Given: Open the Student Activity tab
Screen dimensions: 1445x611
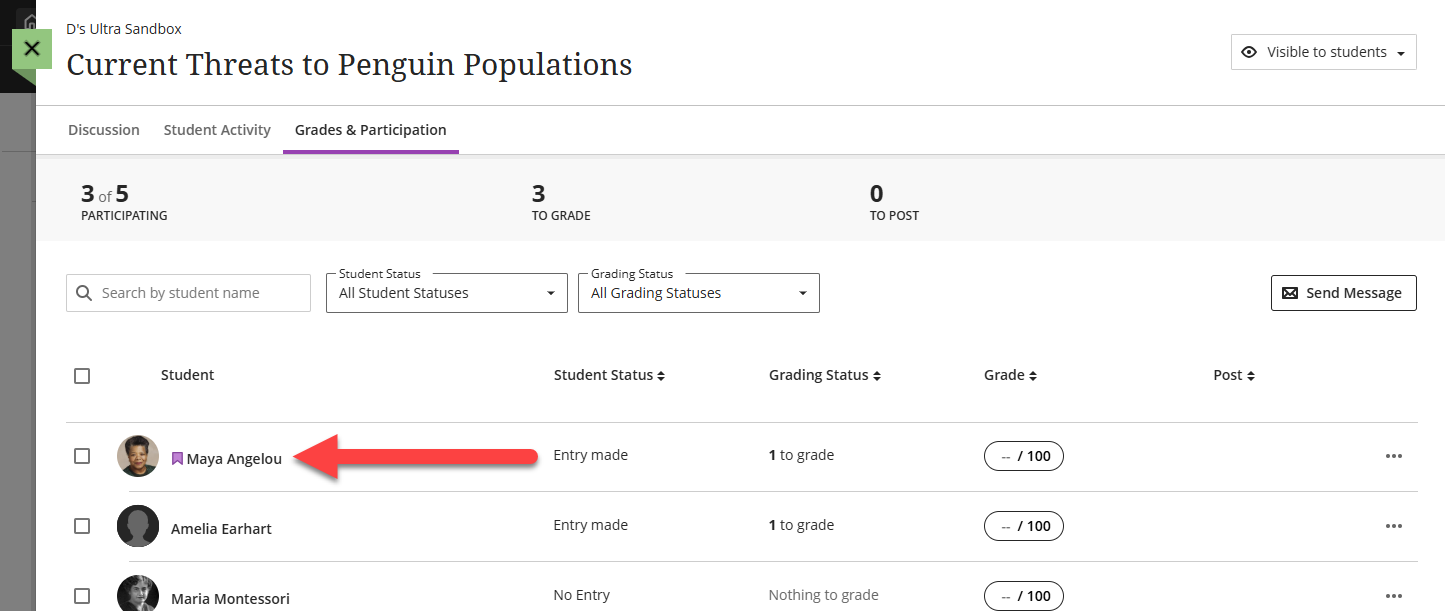Looking at the screenshot, I should pyautogui.click(x=217, y=130).
